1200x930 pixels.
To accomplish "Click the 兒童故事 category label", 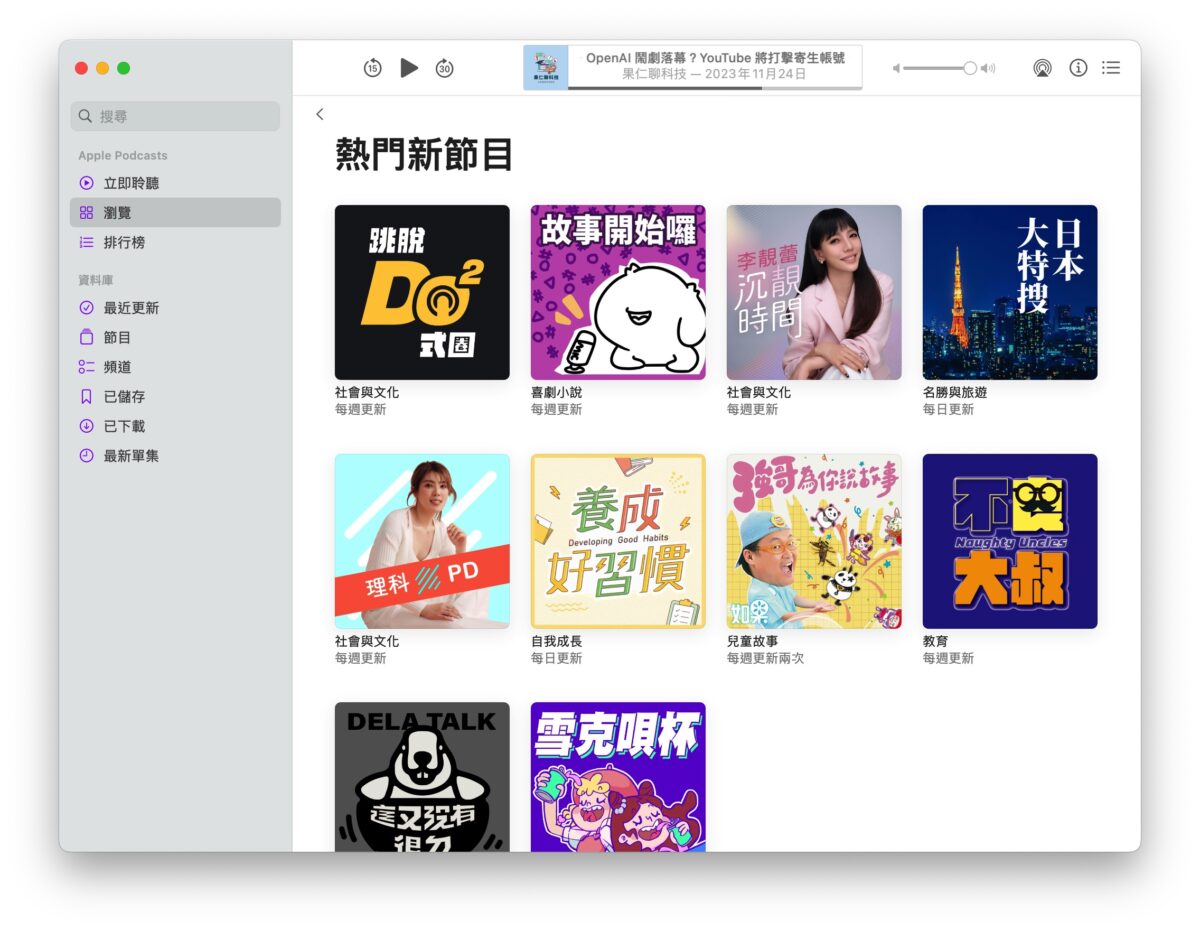I will 753,642.
